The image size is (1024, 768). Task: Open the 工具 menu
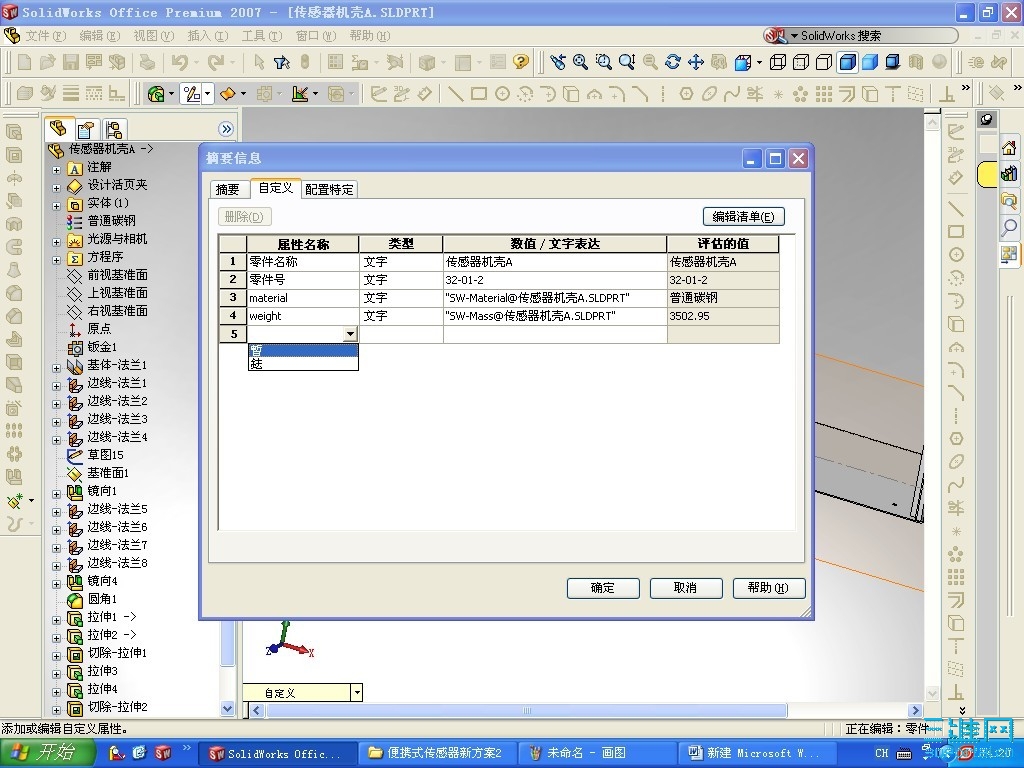pos(261,35)
